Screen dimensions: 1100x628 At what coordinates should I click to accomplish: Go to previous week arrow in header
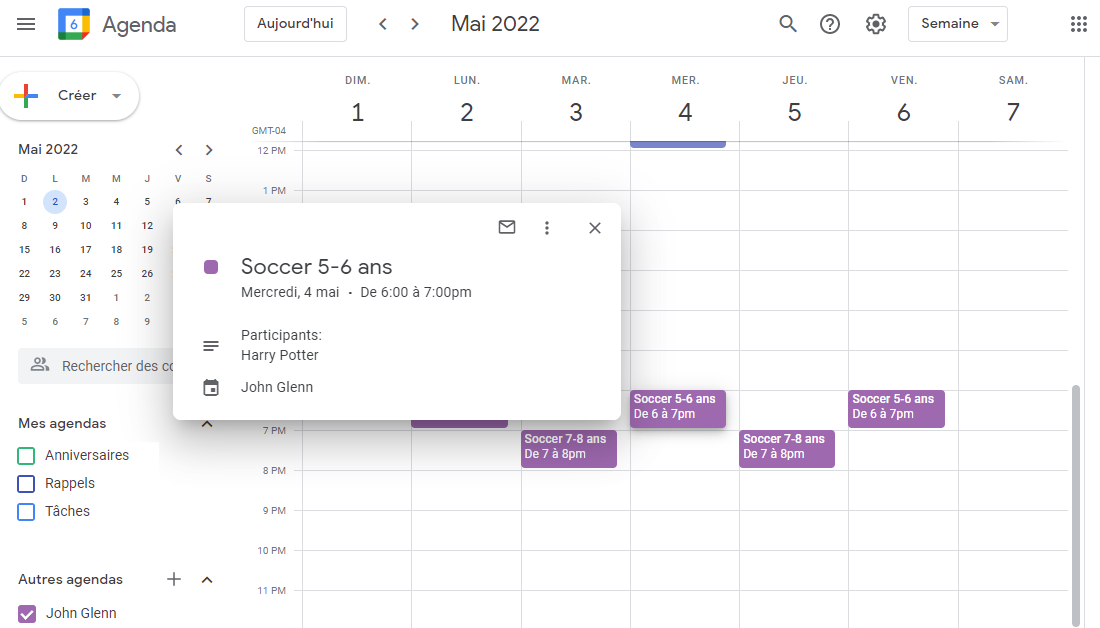click(x=383, y=24)
